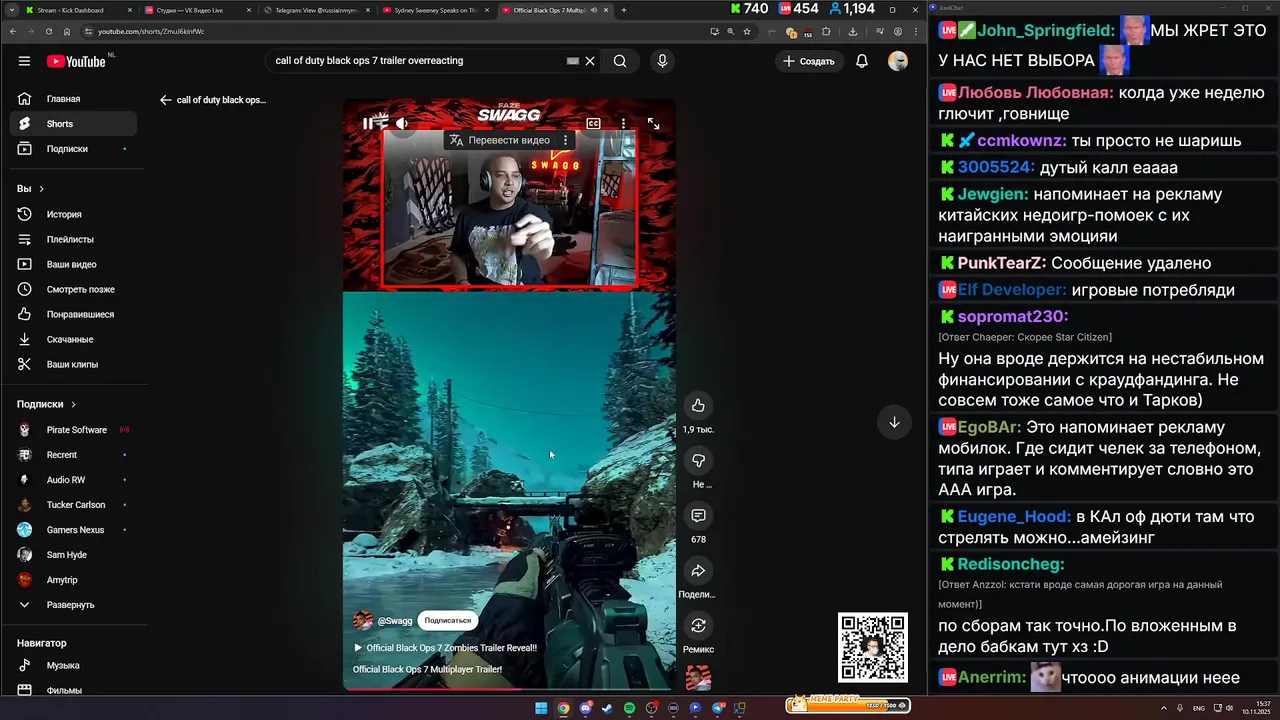Click the YouTube logo

[76, 61]
